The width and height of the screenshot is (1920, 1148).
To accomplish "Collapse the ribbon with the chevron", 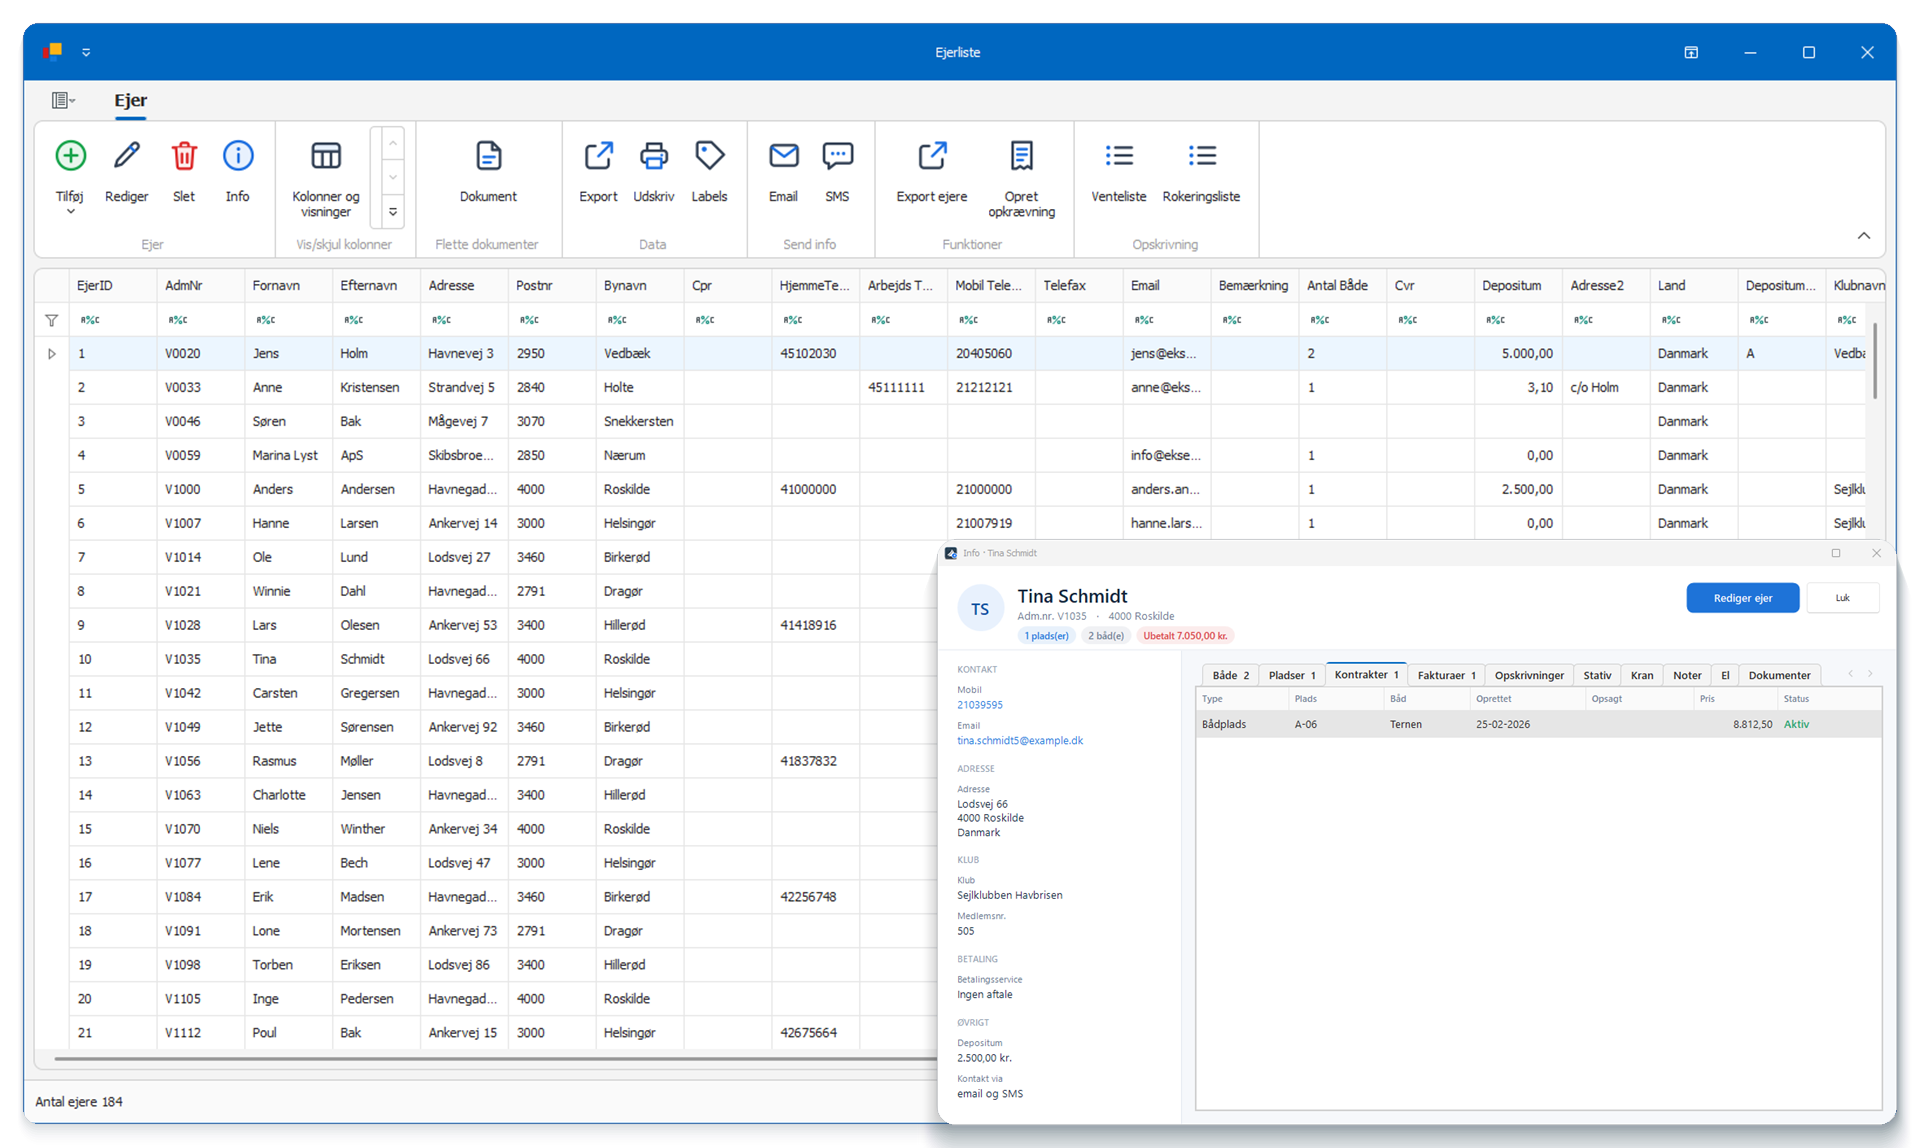I will point(1864,236).
